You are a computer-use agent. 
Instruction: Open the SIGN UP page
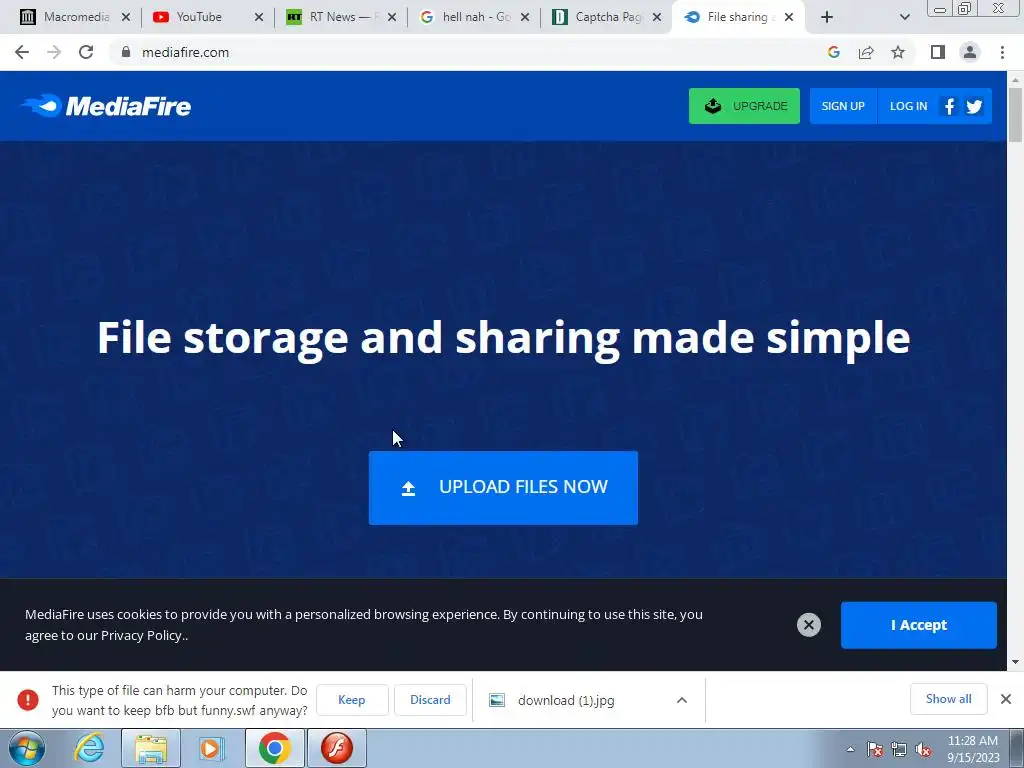tap(842, 106)
